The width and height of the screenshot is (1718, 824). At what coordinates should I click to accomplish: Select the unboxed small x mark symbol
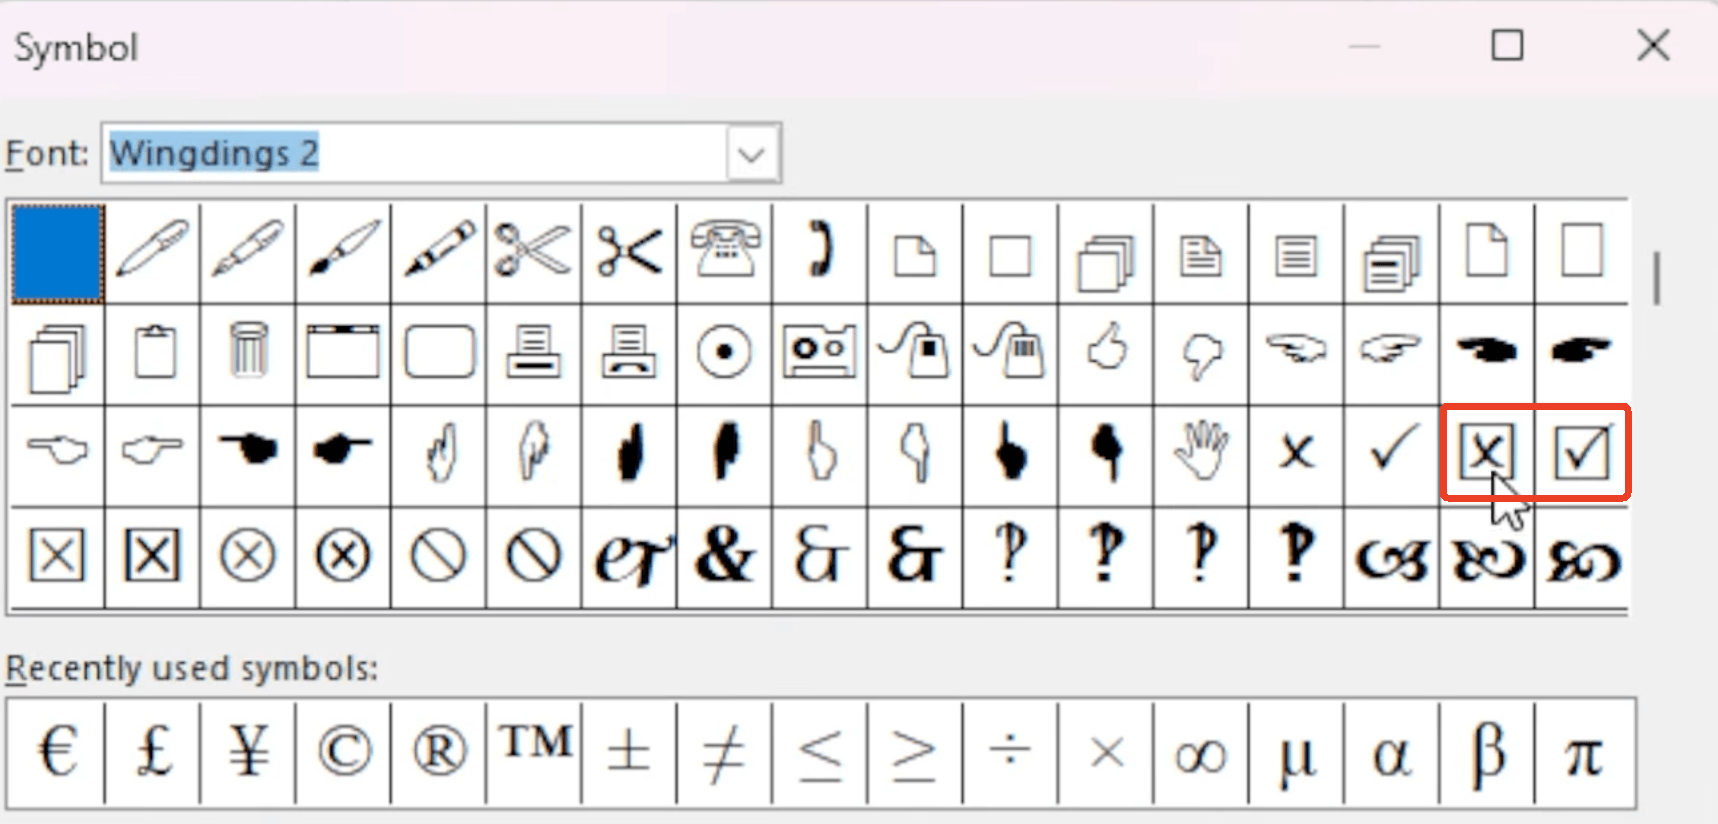point(1297,453)
